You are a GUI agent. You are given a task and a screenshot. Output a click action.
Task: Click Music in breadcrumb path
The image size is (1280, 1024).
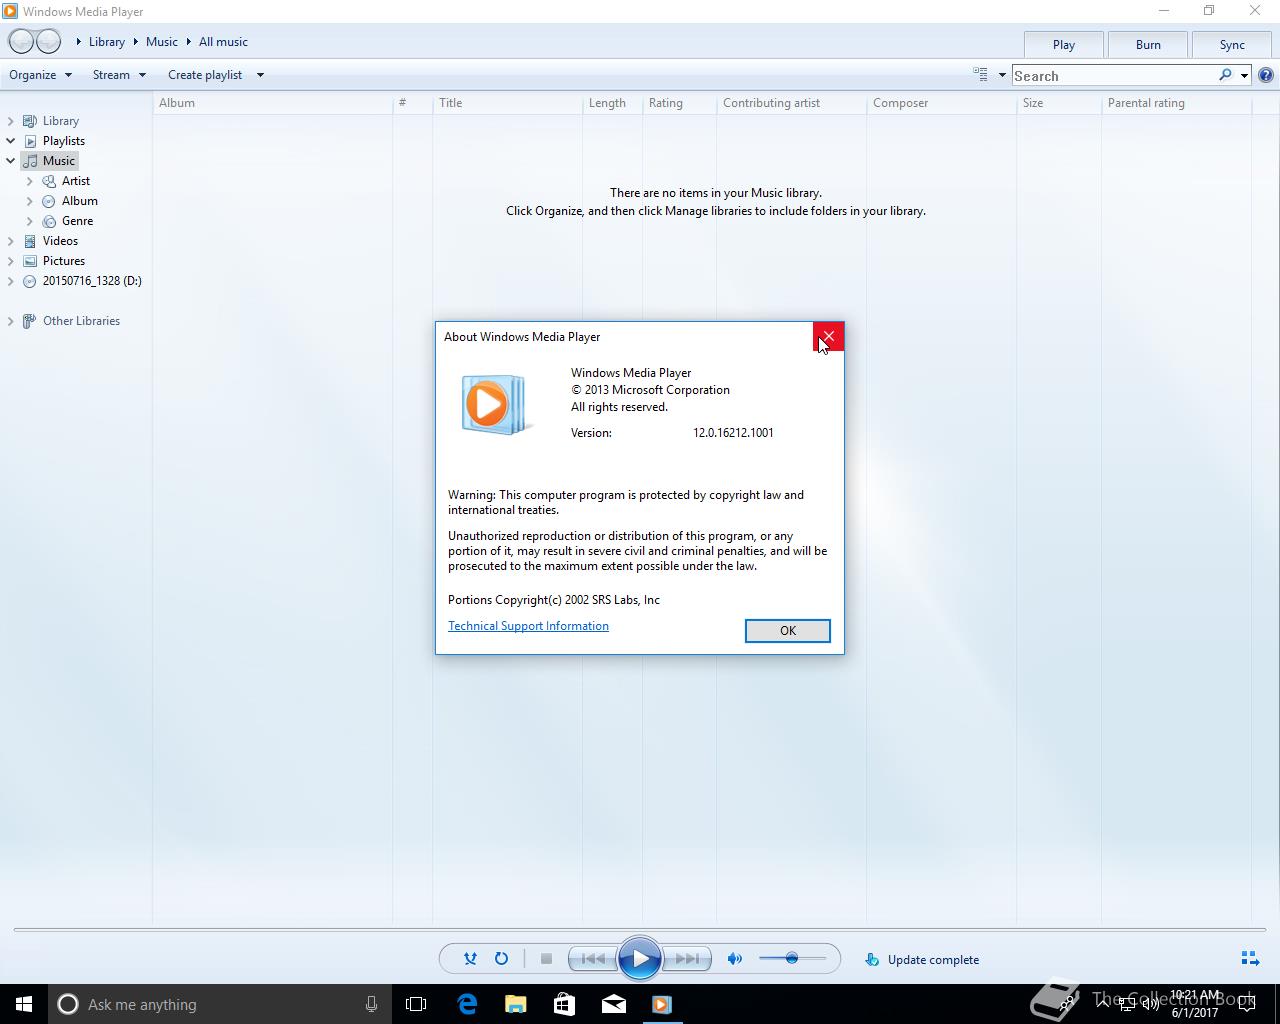162,42
